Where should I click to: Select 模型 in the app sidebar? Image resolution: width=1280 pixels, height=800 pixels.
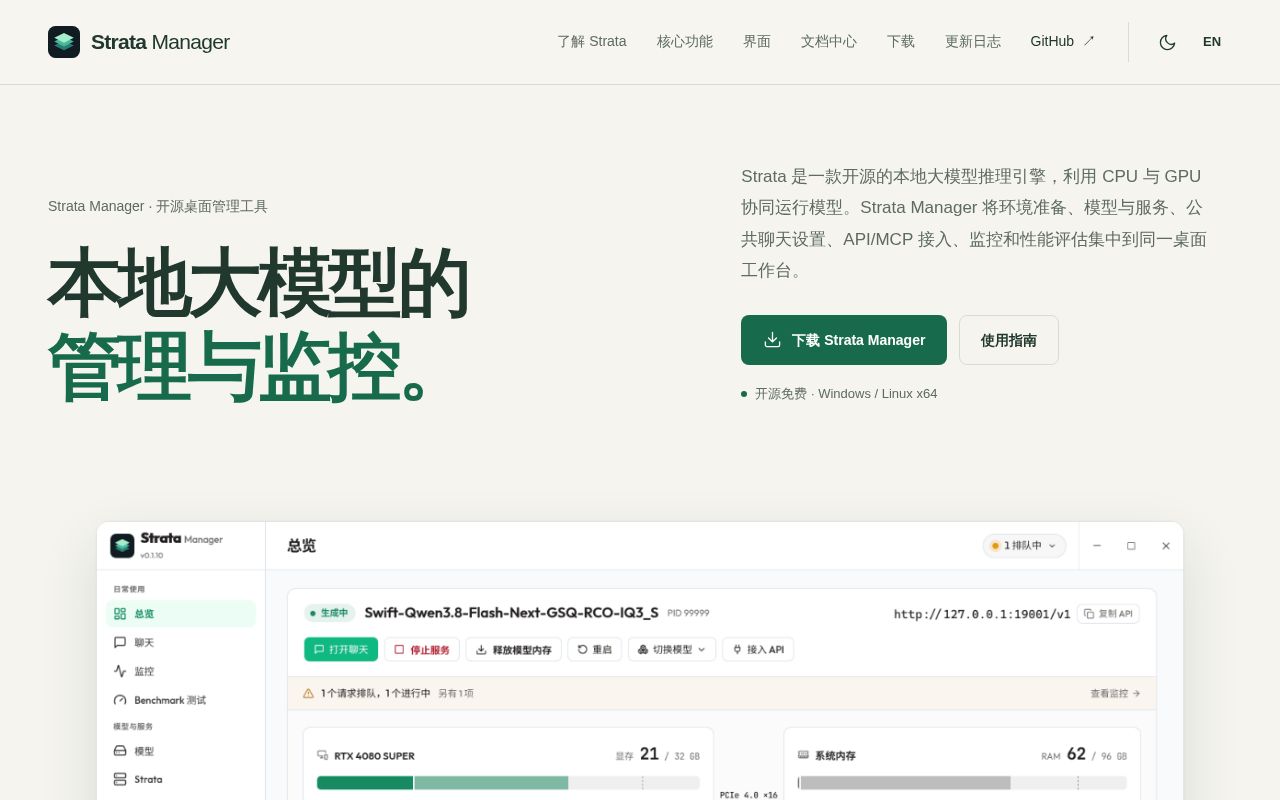click(x=181, y=751)
